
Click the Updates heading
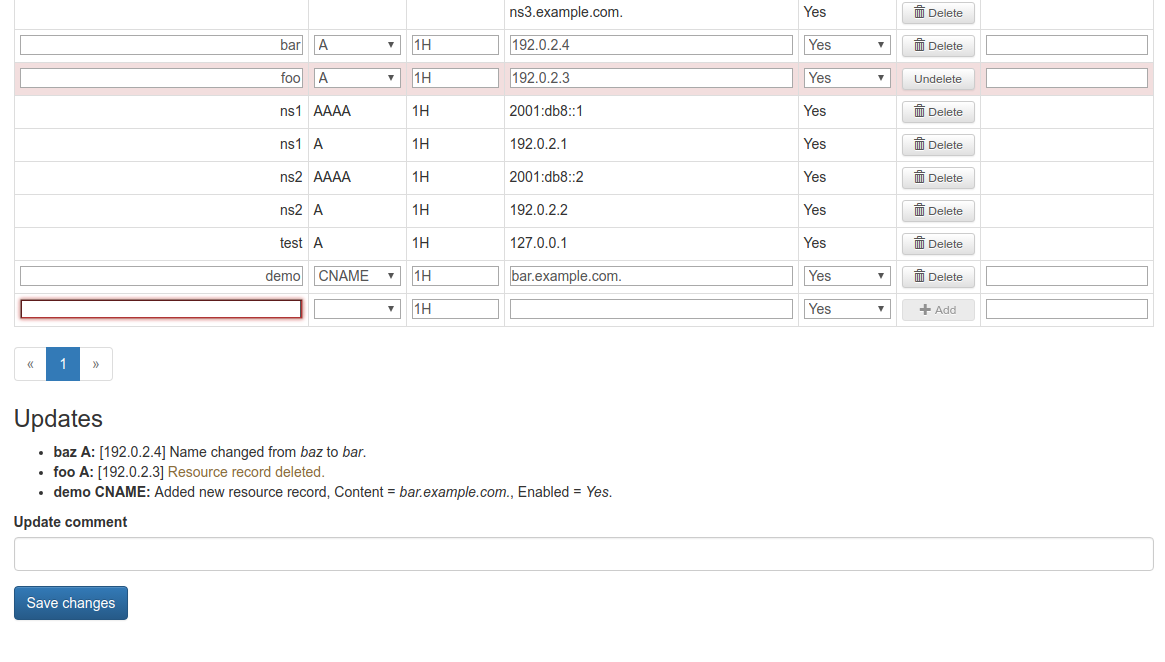pos(58,419)
